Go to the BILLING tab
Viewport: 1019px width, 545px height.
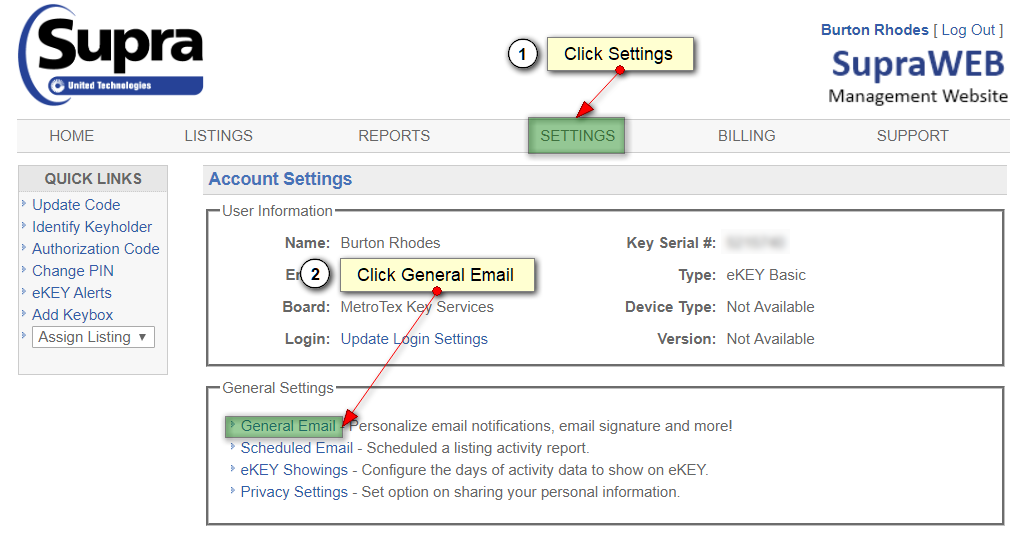(x=746, y=136)
